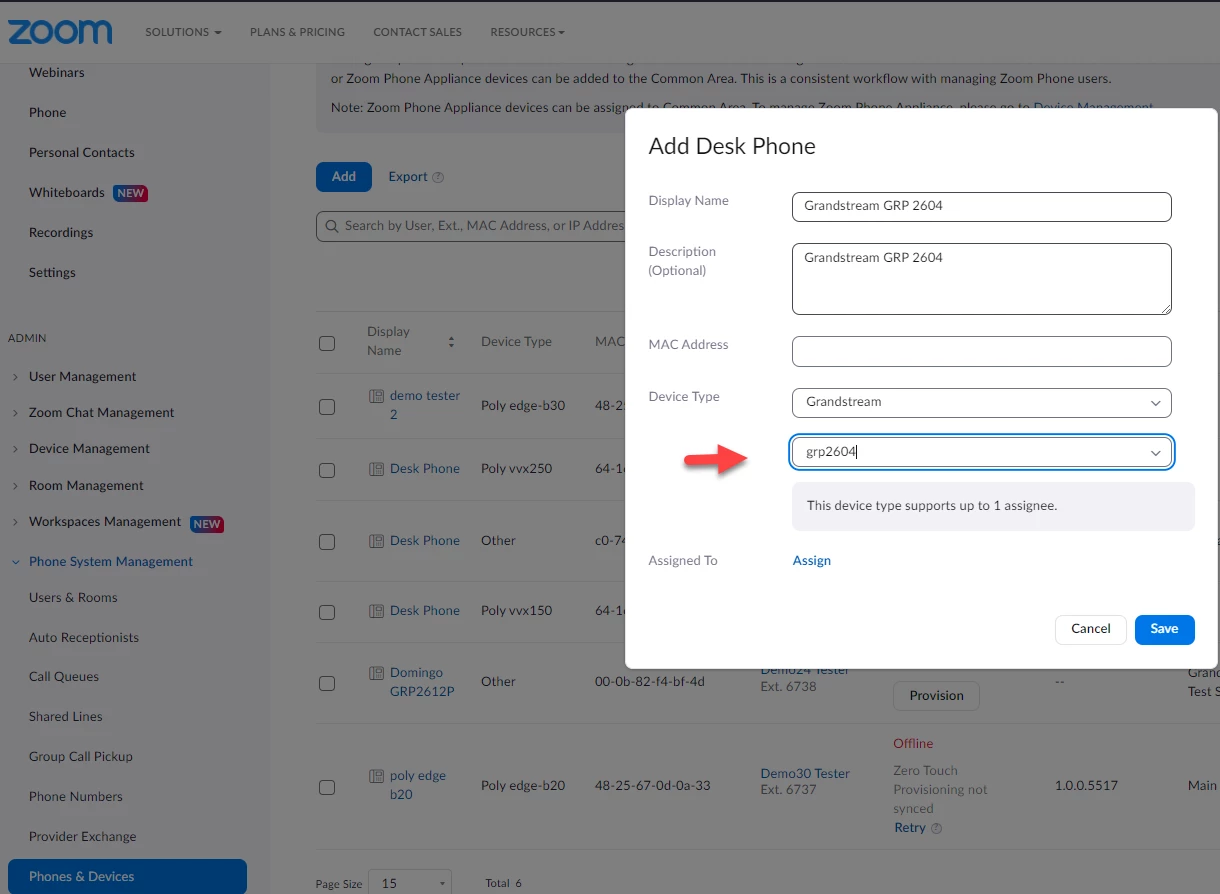The image size is (1220, 894).
Task: Click the MAC Address input field
Action: click(981, 351)
